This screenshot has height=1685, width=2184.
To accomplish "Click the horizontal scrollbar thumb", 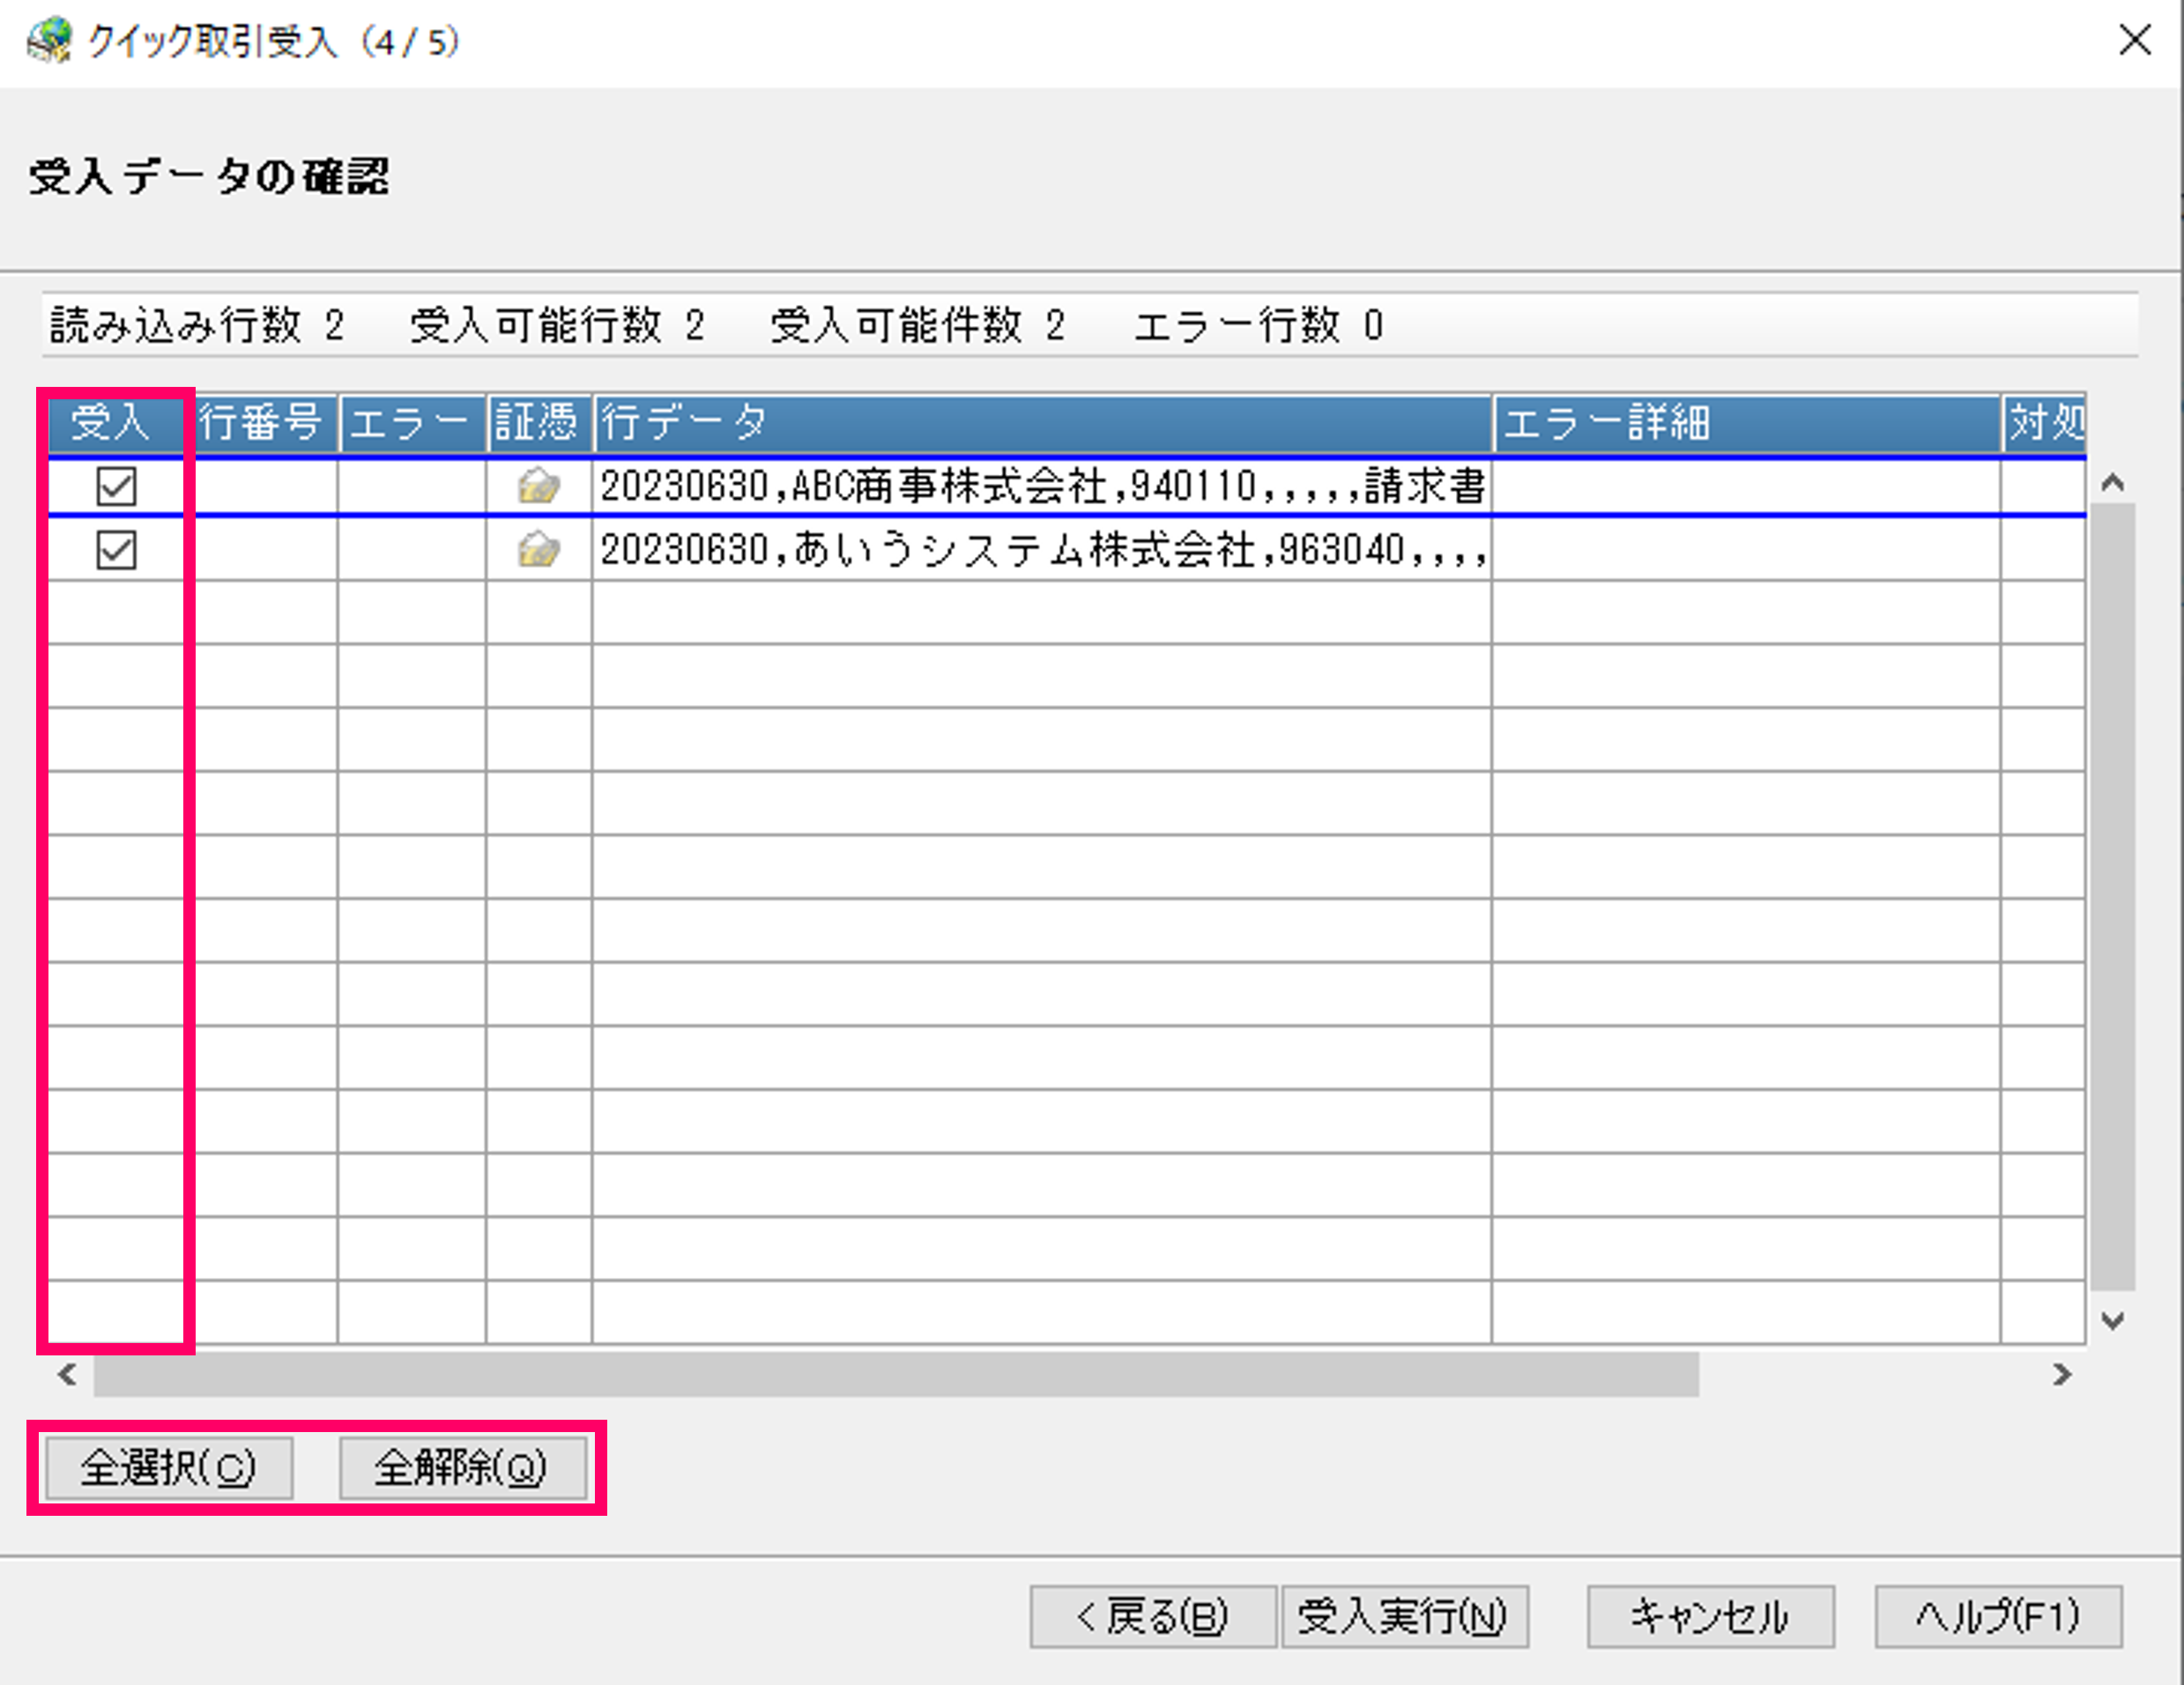I will pos(895,1375).
